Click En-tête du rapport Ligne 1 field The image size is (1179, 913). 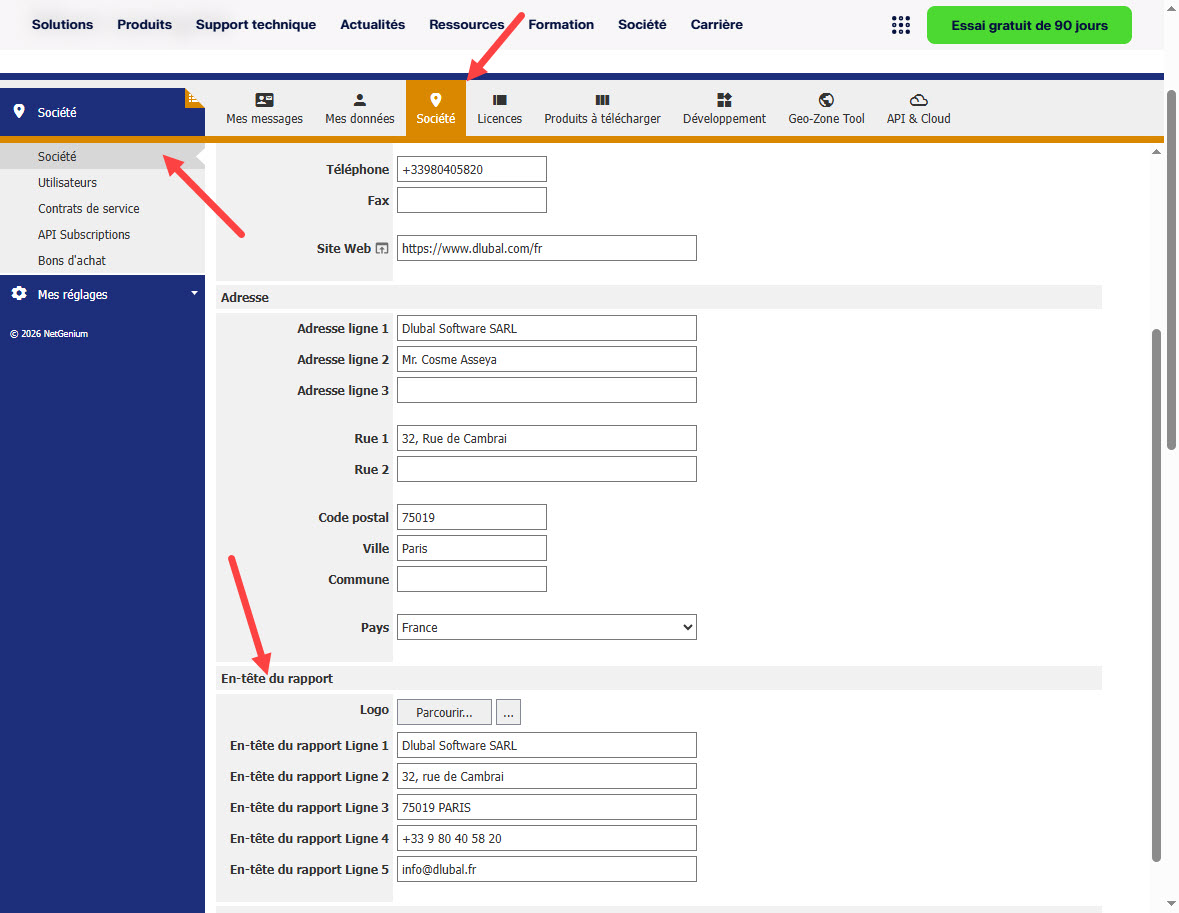[547, 745]
